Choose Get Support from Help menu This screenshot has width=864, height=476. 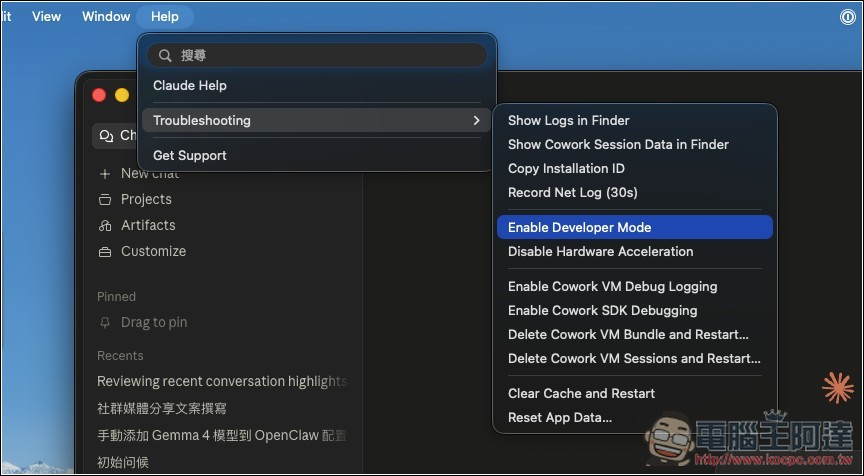(x=190, y=155)
